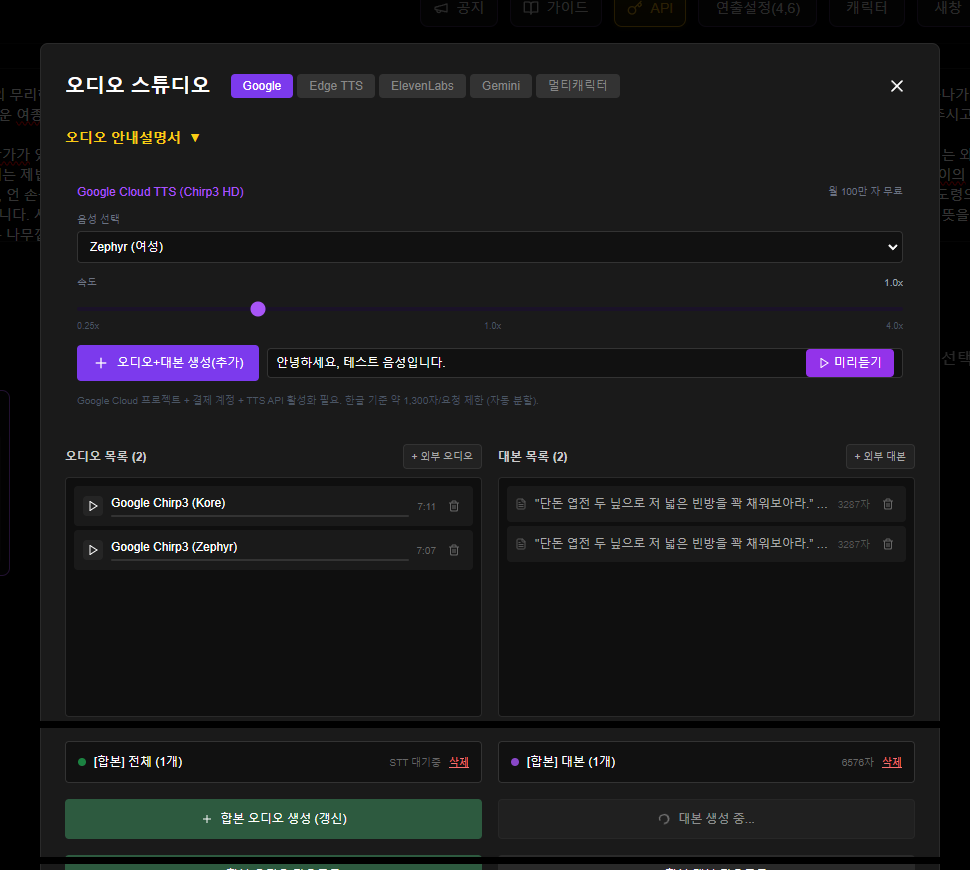Delete the Google Chirp3 (Kore) audio entry
The height and width of the screenshot is (870, 970).
click(454, 506)
